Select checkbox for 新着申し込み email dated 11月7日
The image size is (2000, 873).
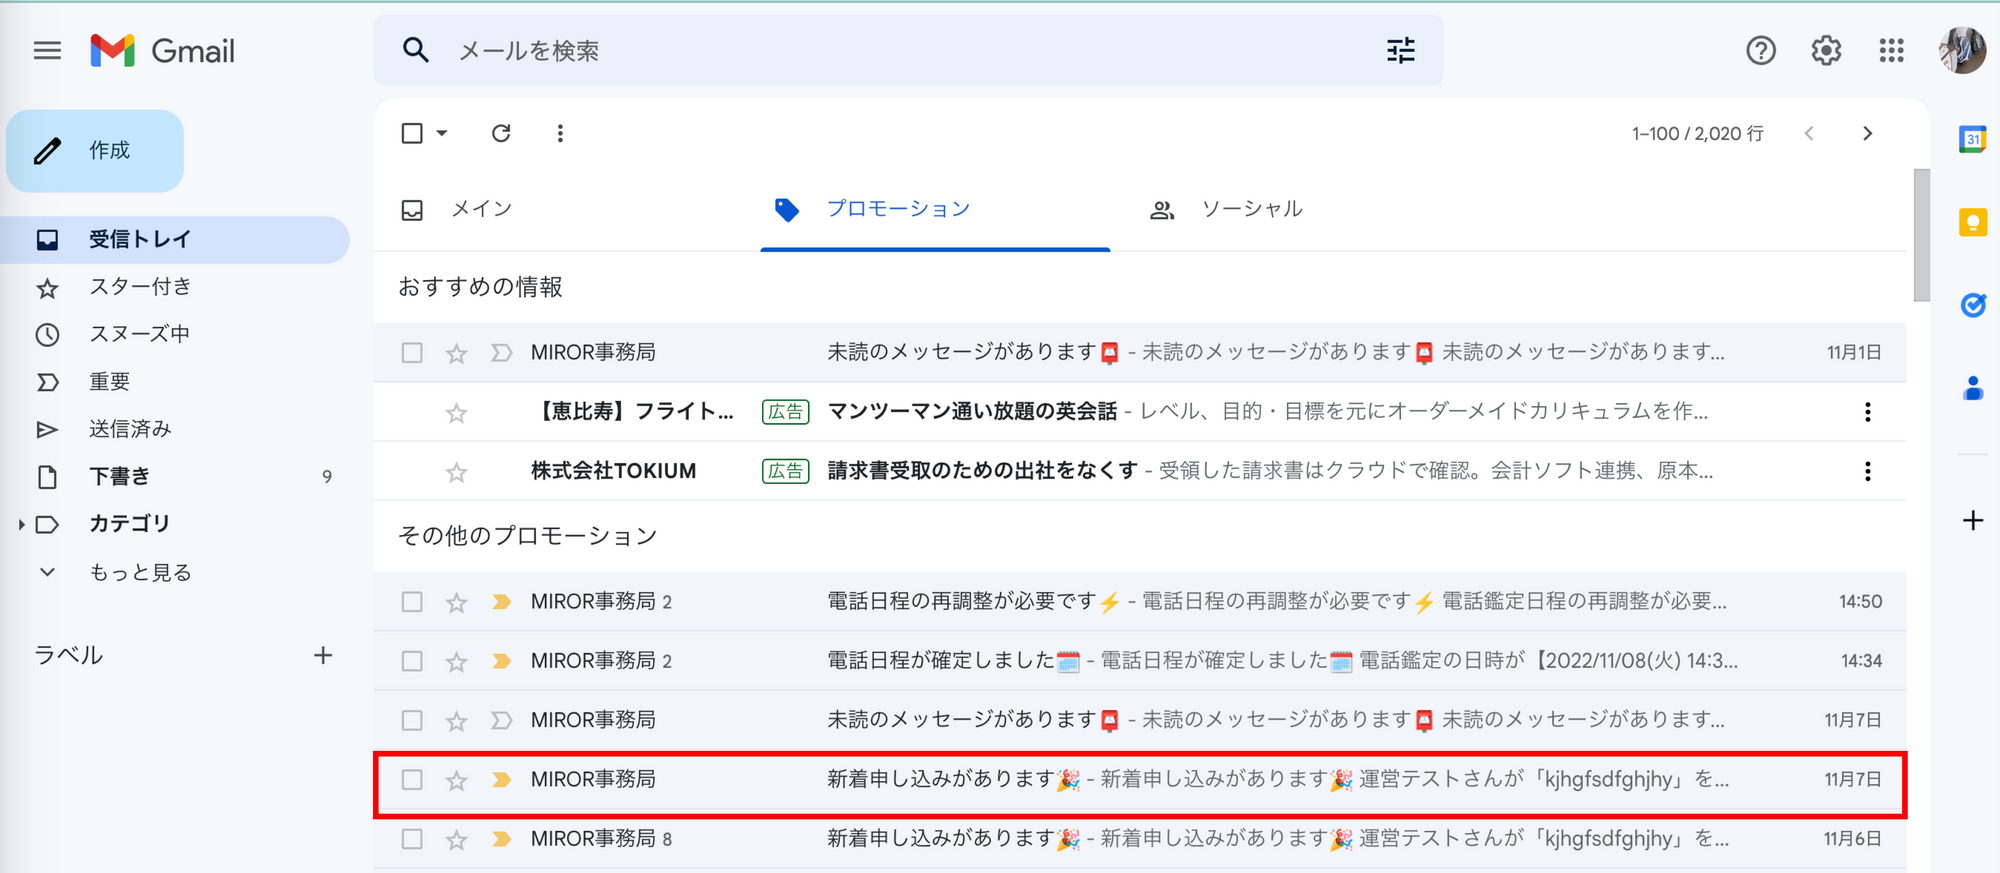tap(412, 779)
